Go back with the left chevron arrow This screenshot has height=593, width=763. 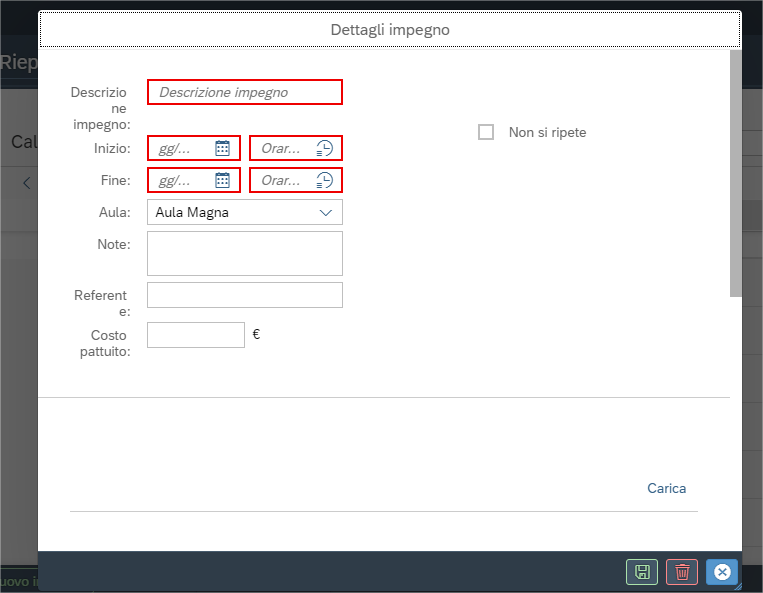(27, 183)
